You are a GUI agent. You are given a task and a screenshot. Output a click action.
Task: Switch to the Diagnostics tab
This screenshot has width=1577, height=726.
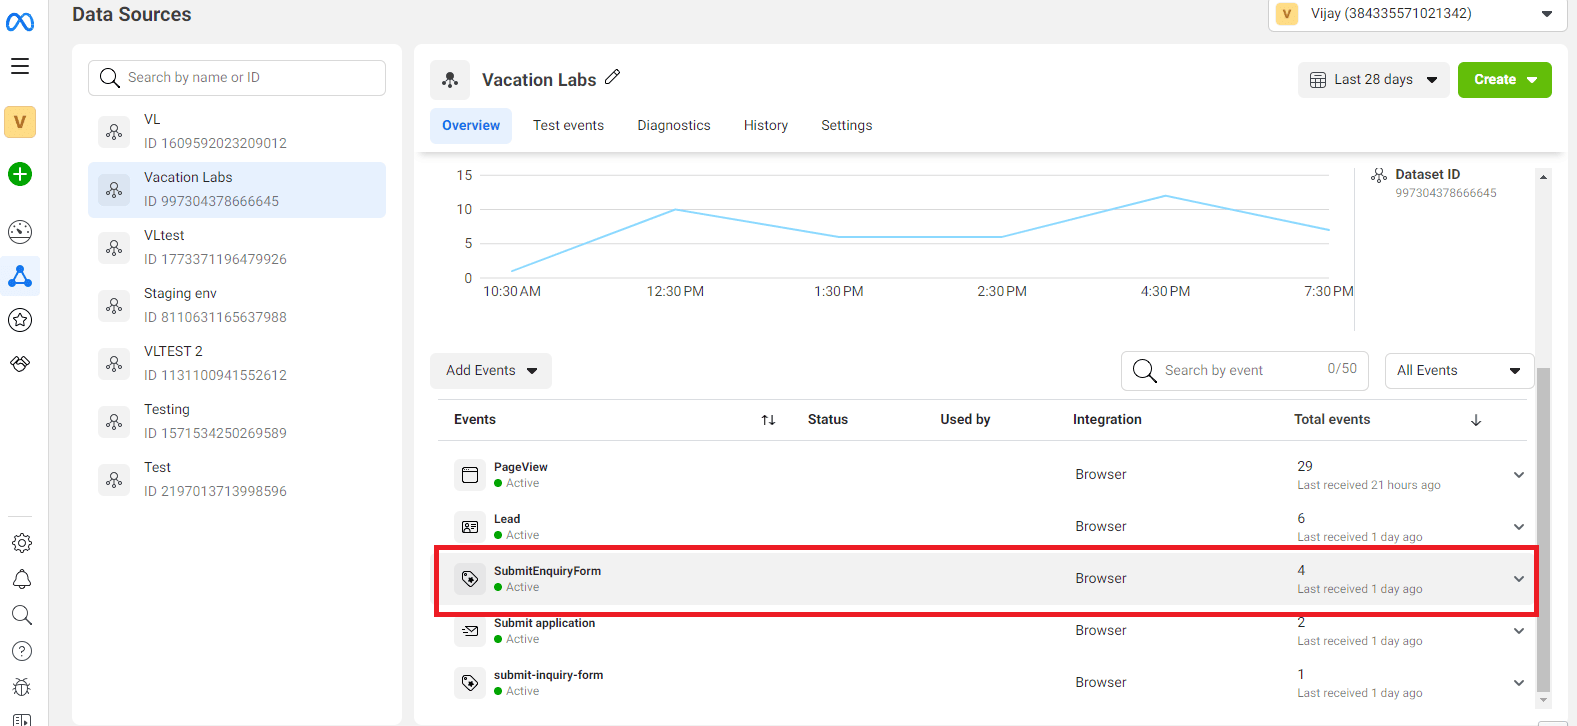coord(673,126)
